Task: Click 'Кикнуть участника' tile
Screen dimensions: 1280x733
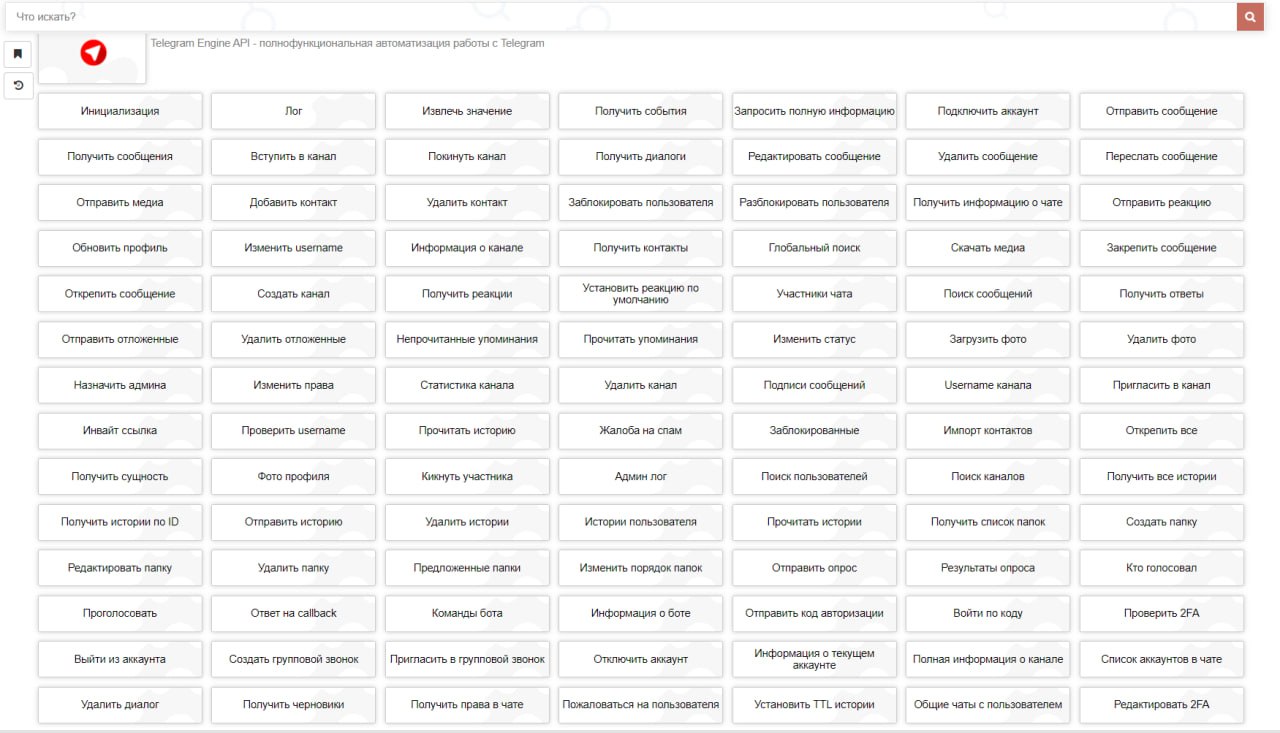Action: point(467,477)
